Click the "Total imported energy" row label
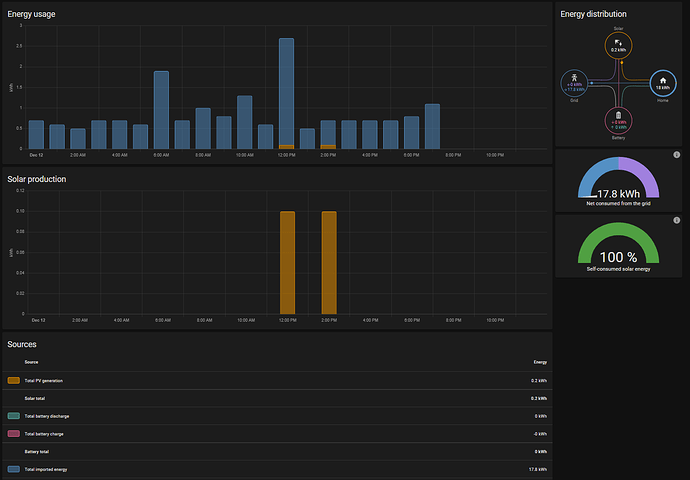This screenshot has width=690, height=480. click(x=46, y=469)
